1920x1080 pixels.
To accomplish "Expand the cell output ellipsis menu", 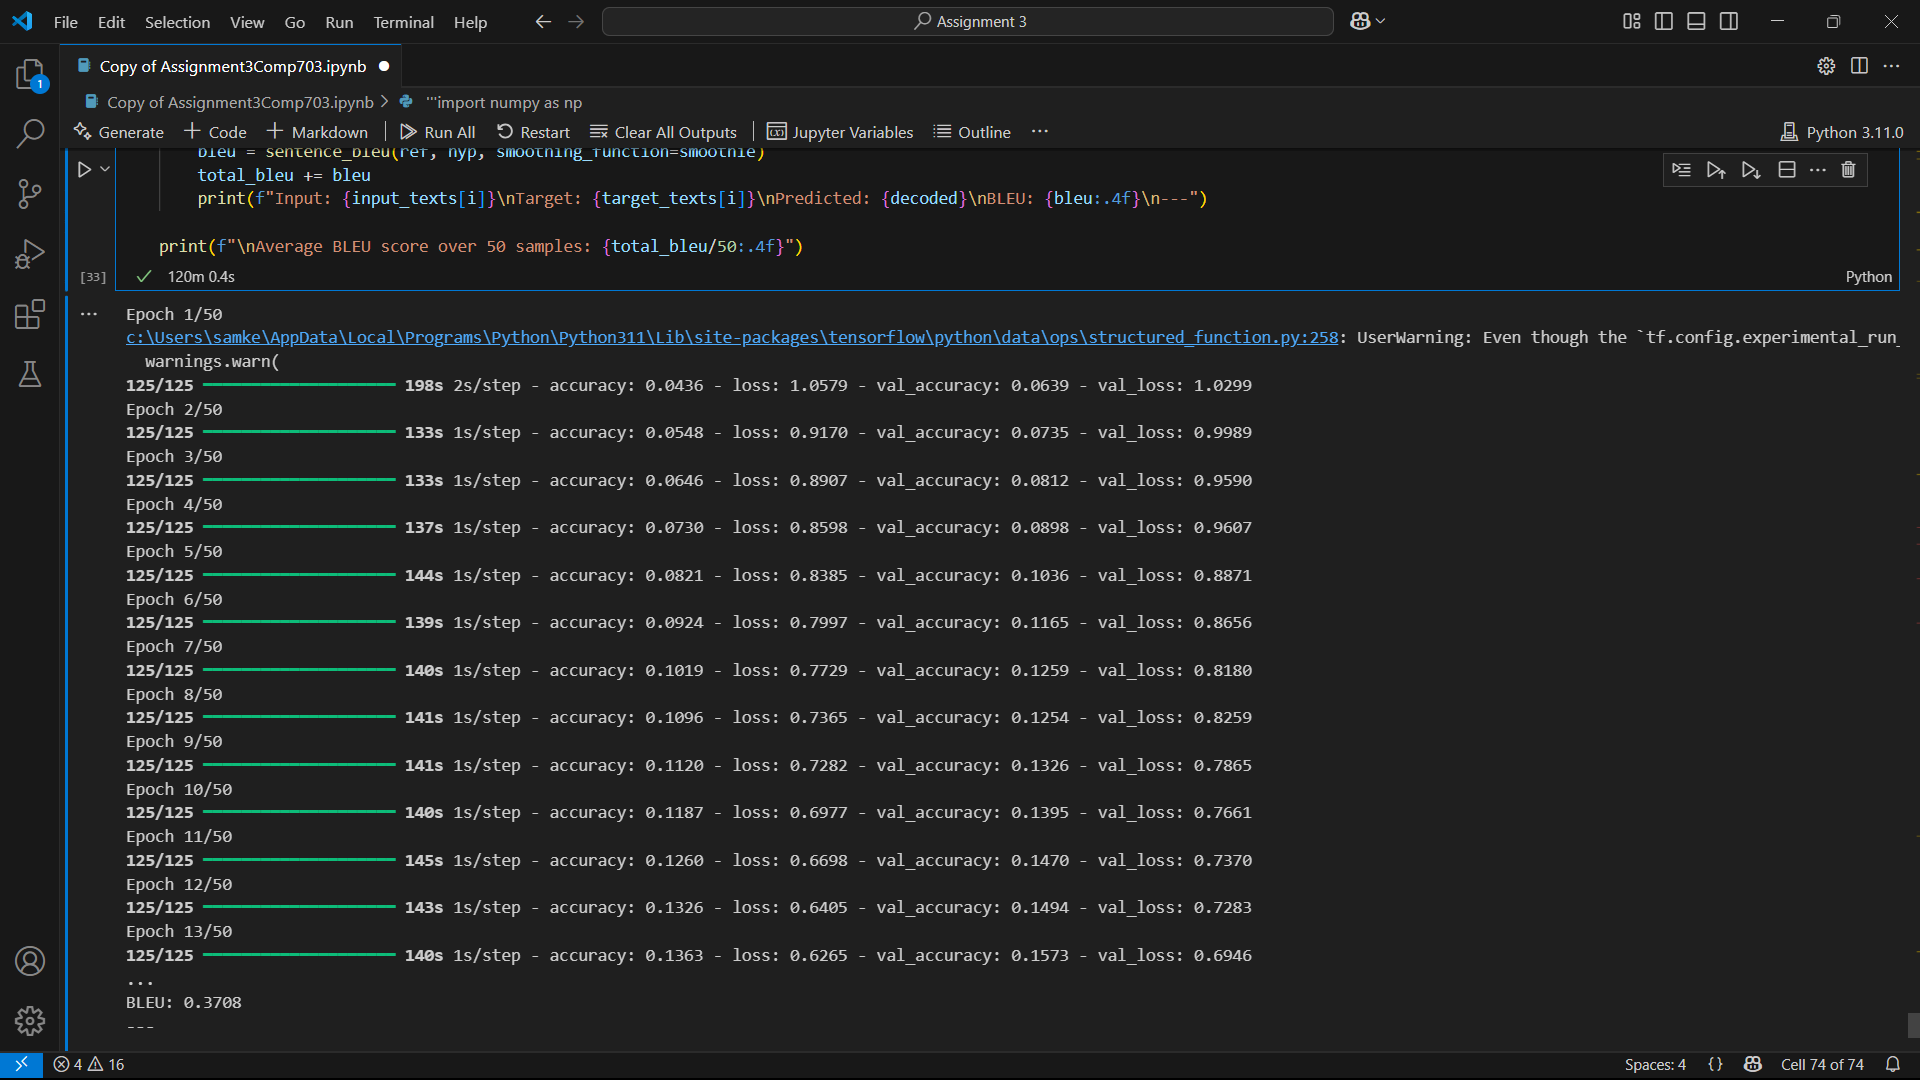I will point(89,314).
